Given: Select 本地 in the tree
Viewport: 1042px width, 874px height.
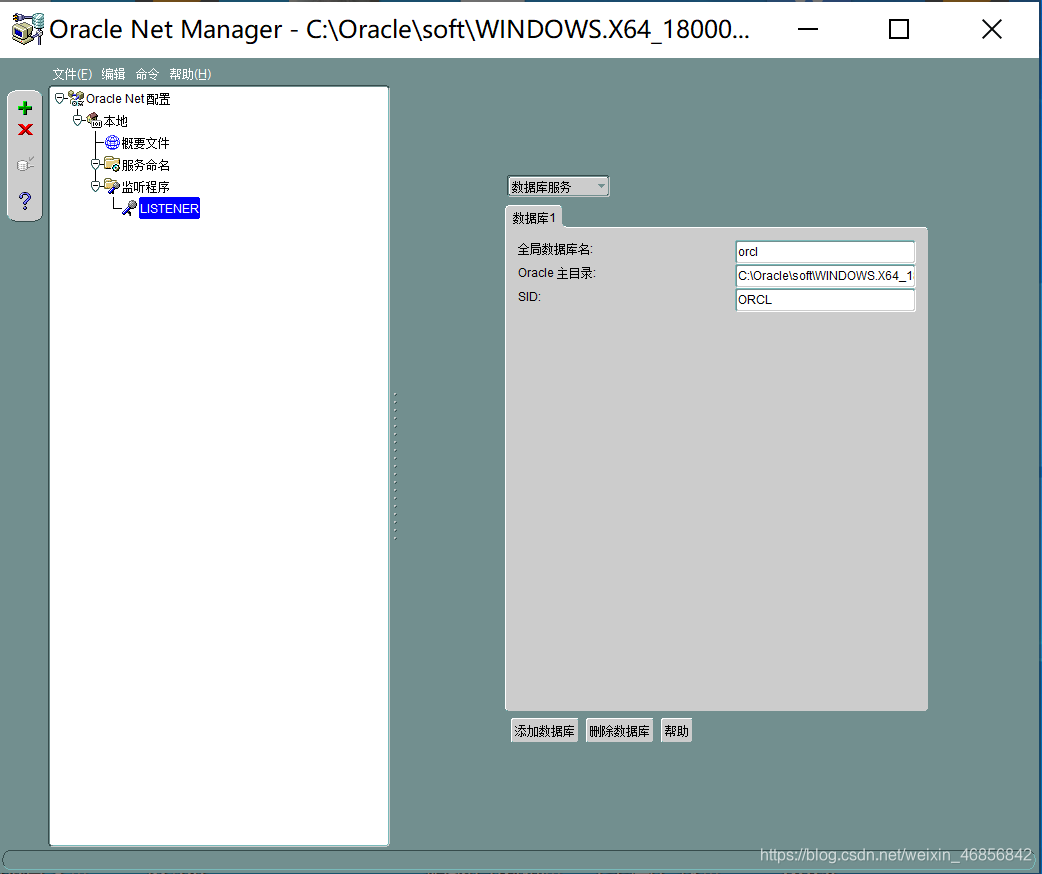Looking at the screenshot, I should (116, 121).
